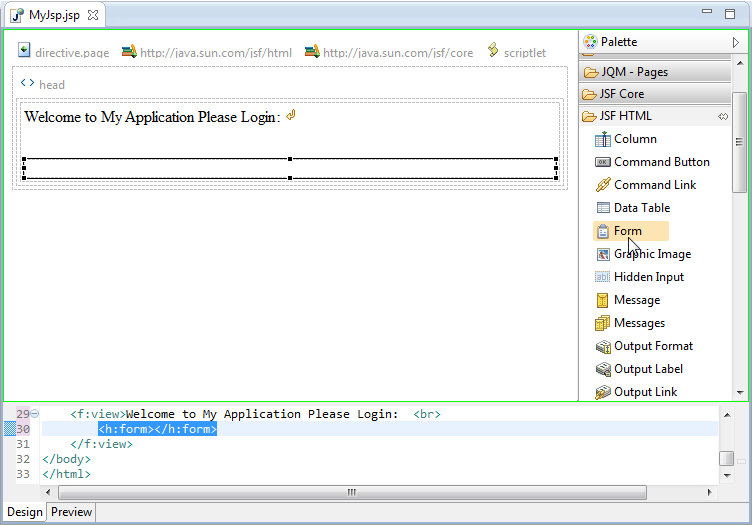Image resolution: width=752 pixels, height=525 pixels.
Task: Select the Output Label palette icon
Action: point(603,369)
